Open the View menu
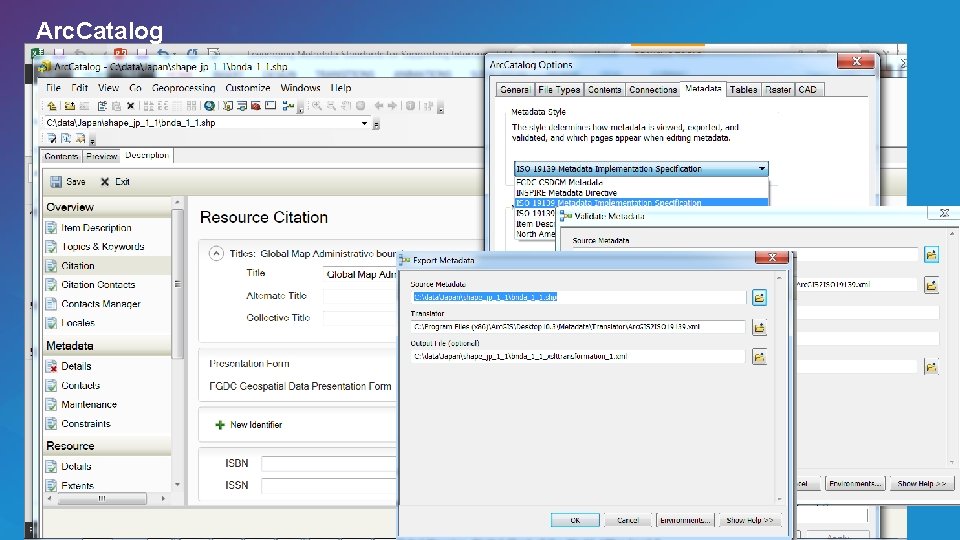Image resolution: width=960 pixels, height=540 pixels. click(108, 88)
